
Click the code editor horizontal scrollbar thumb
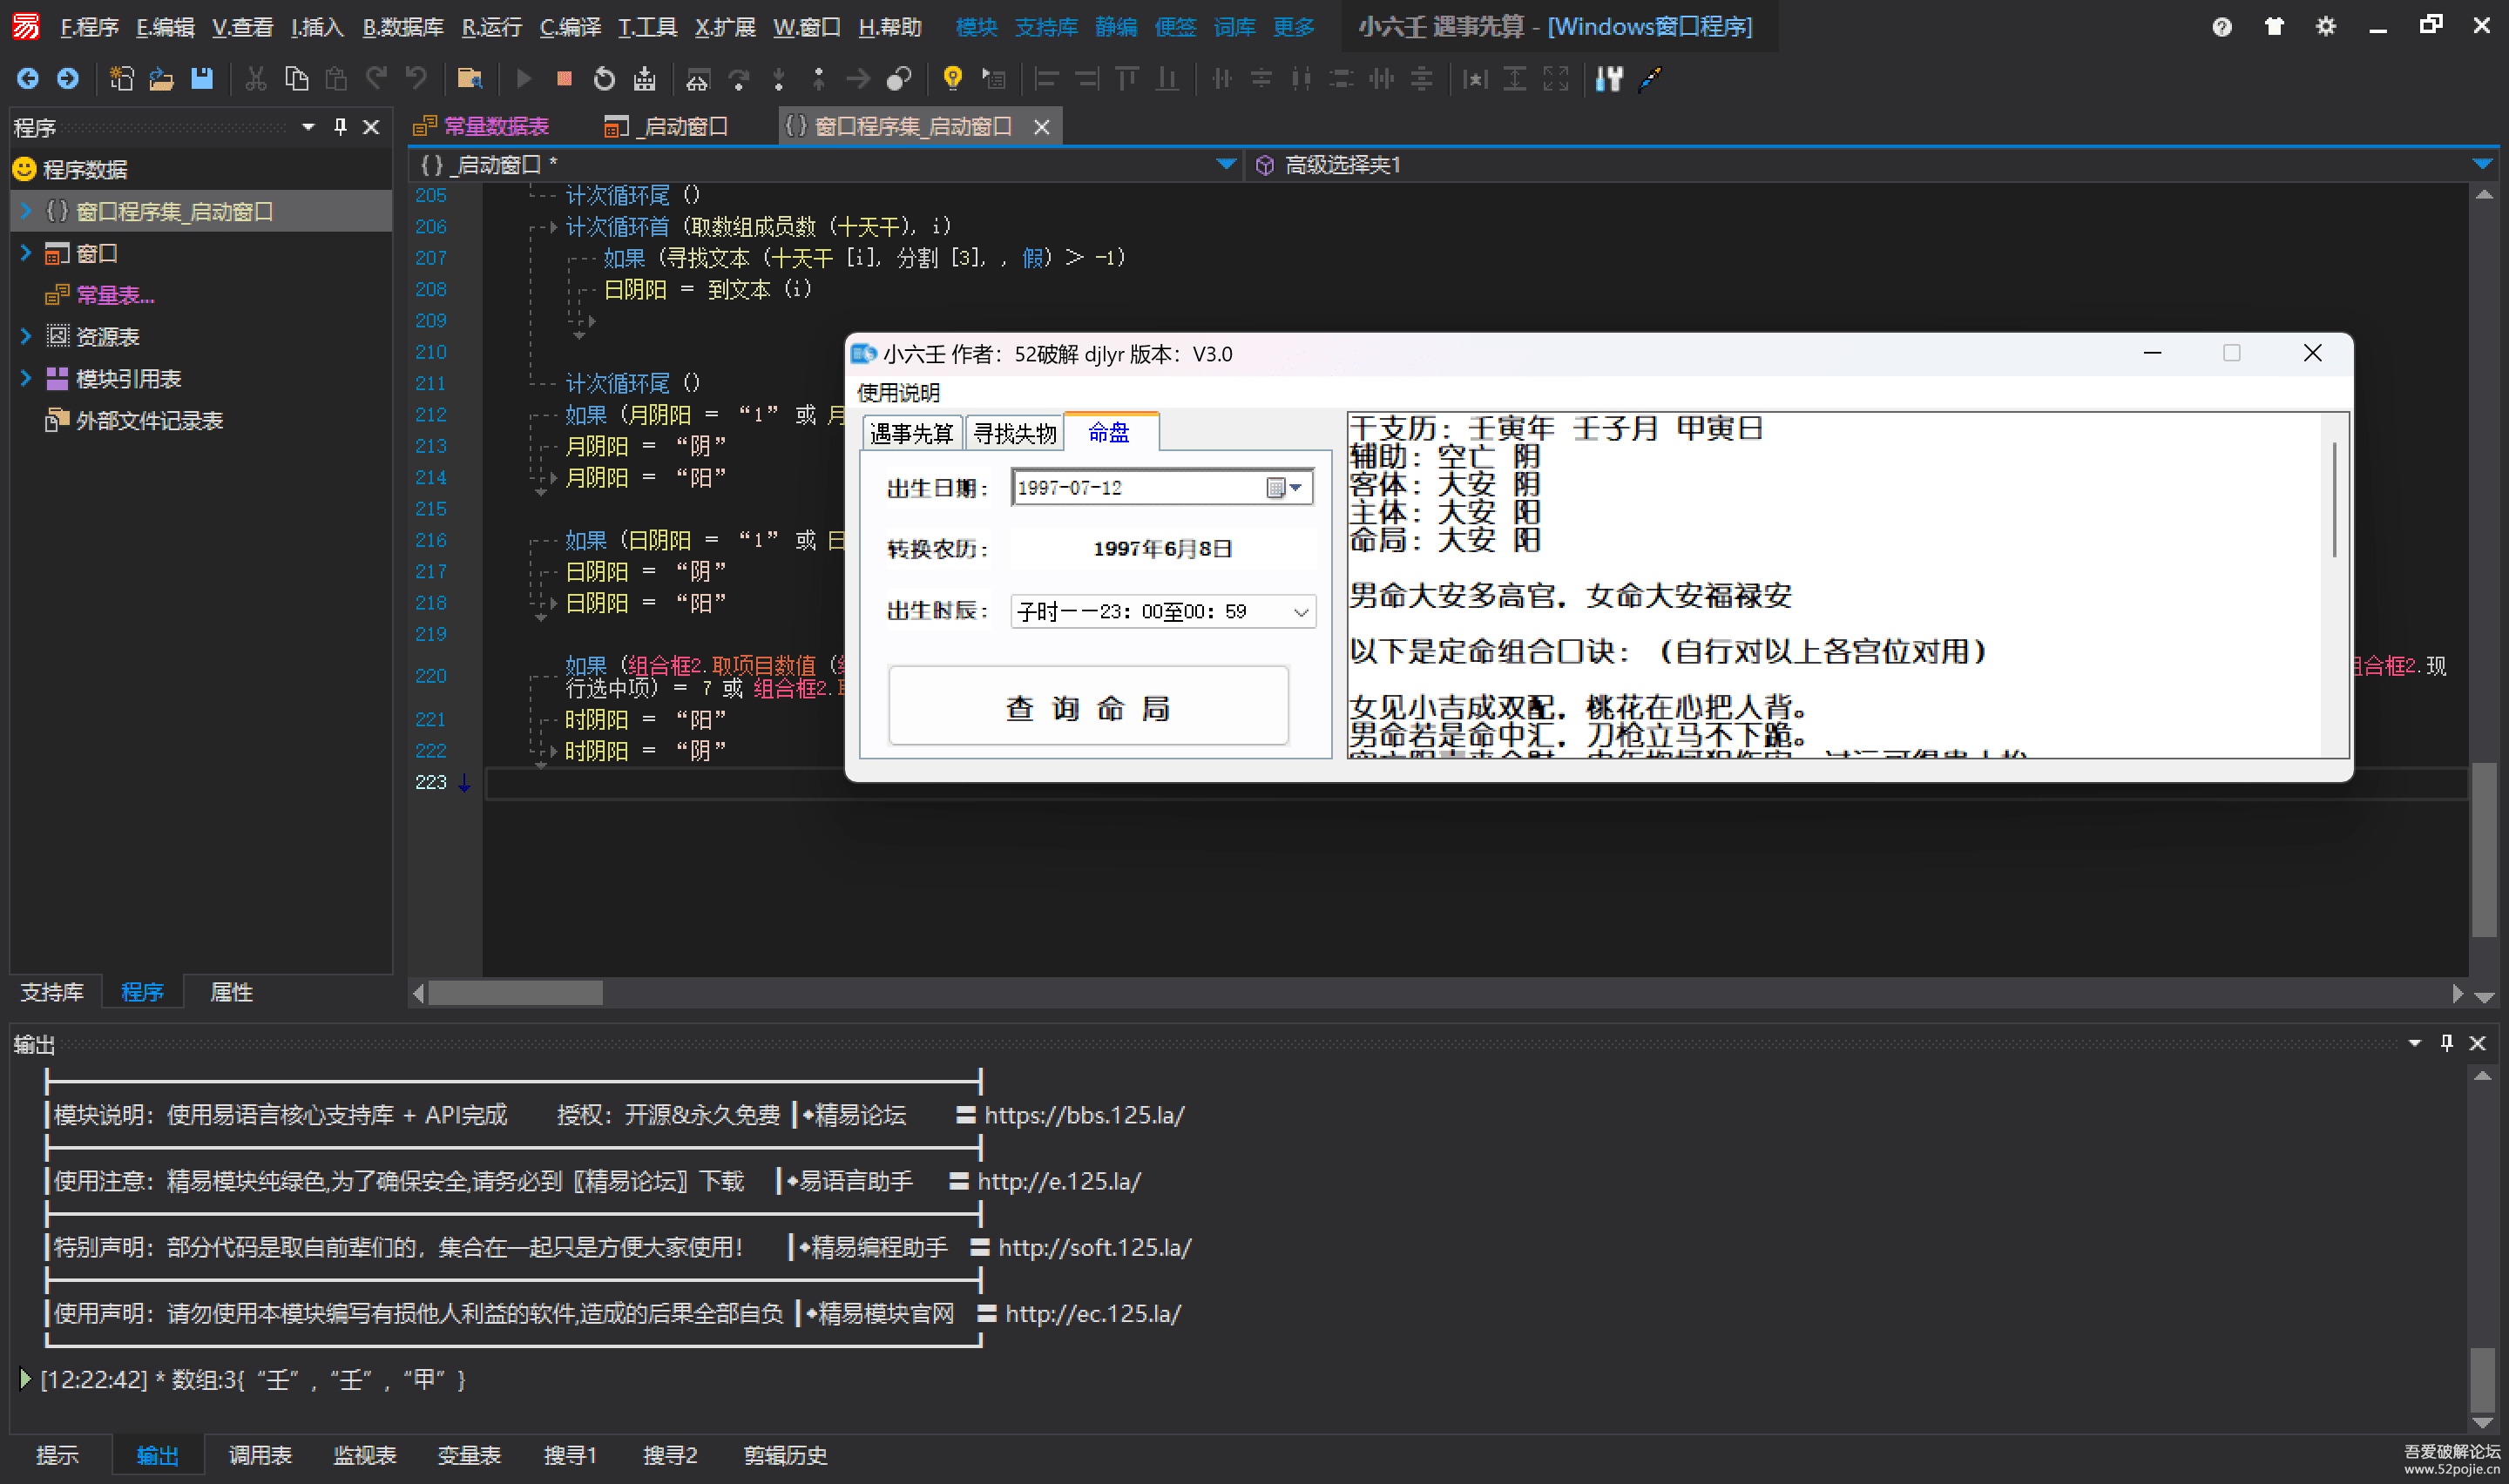515,993
